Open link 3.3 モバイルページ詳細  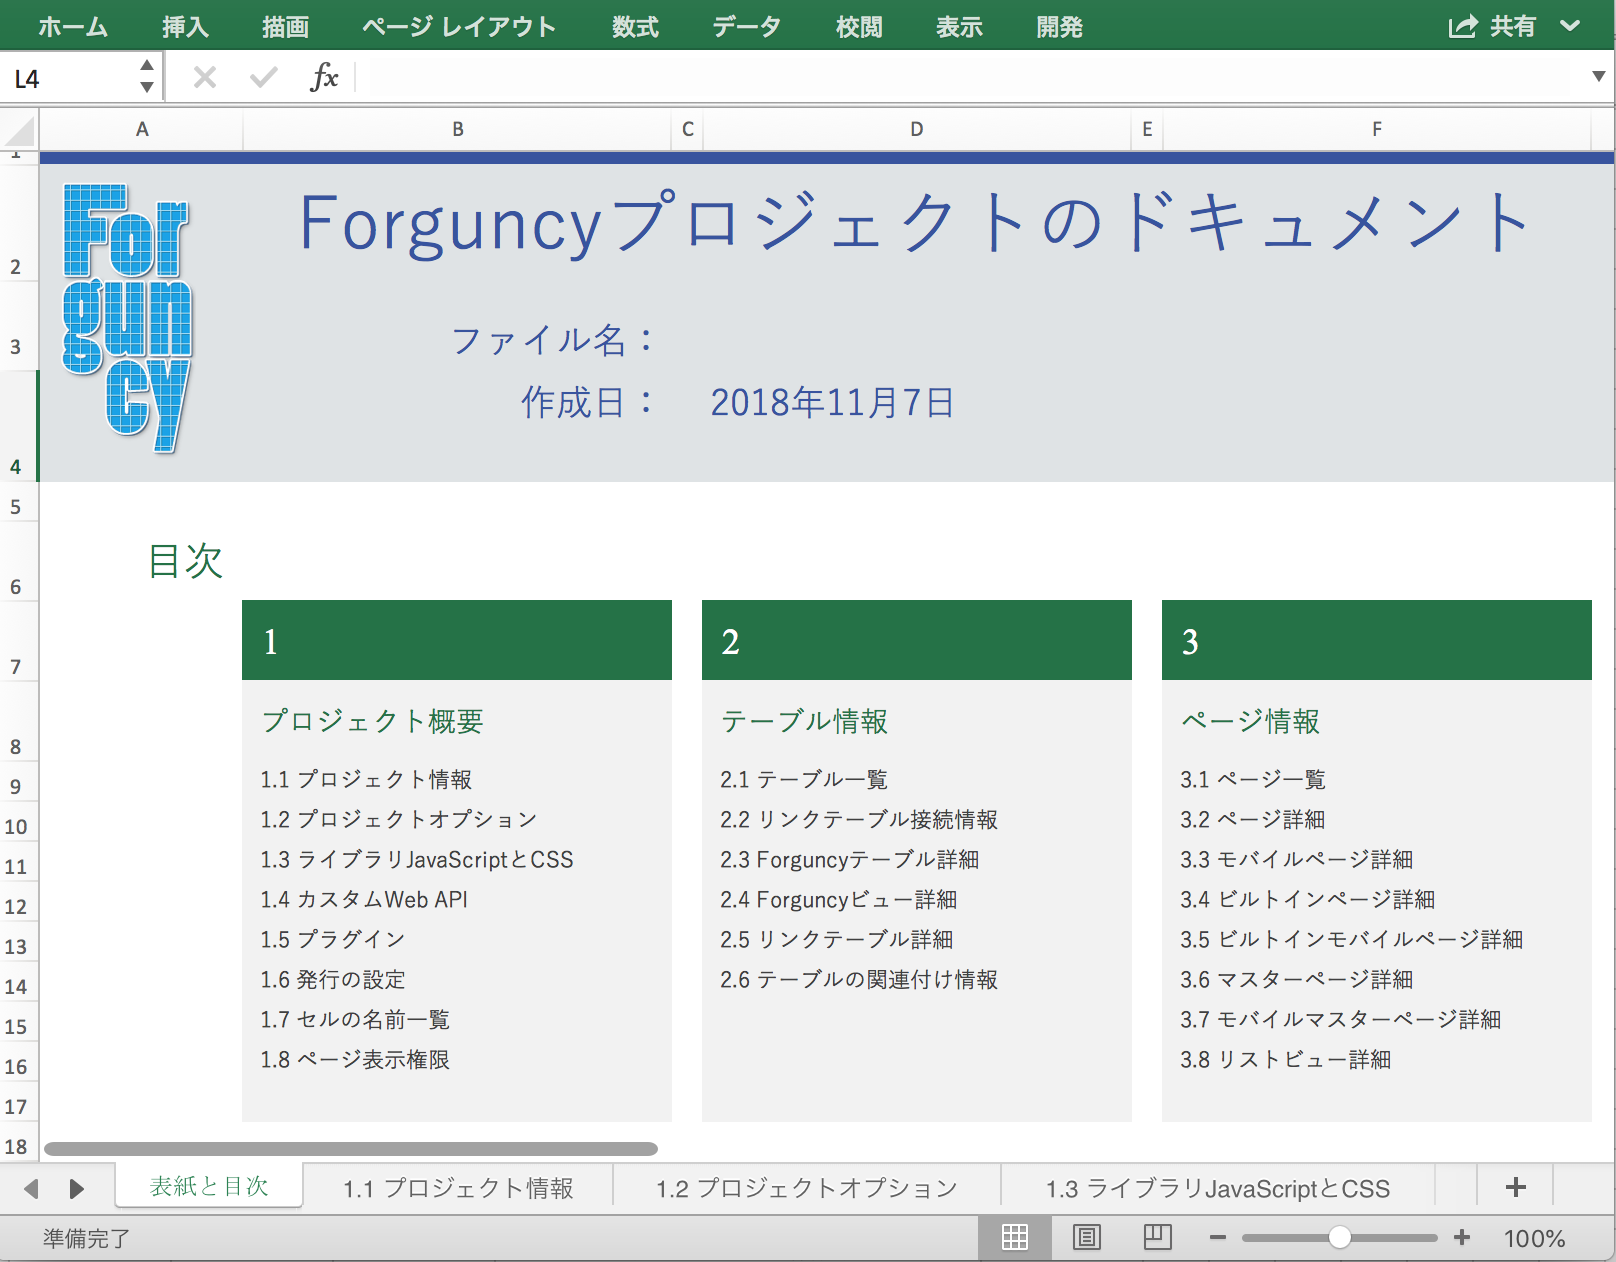point(1297,859)
